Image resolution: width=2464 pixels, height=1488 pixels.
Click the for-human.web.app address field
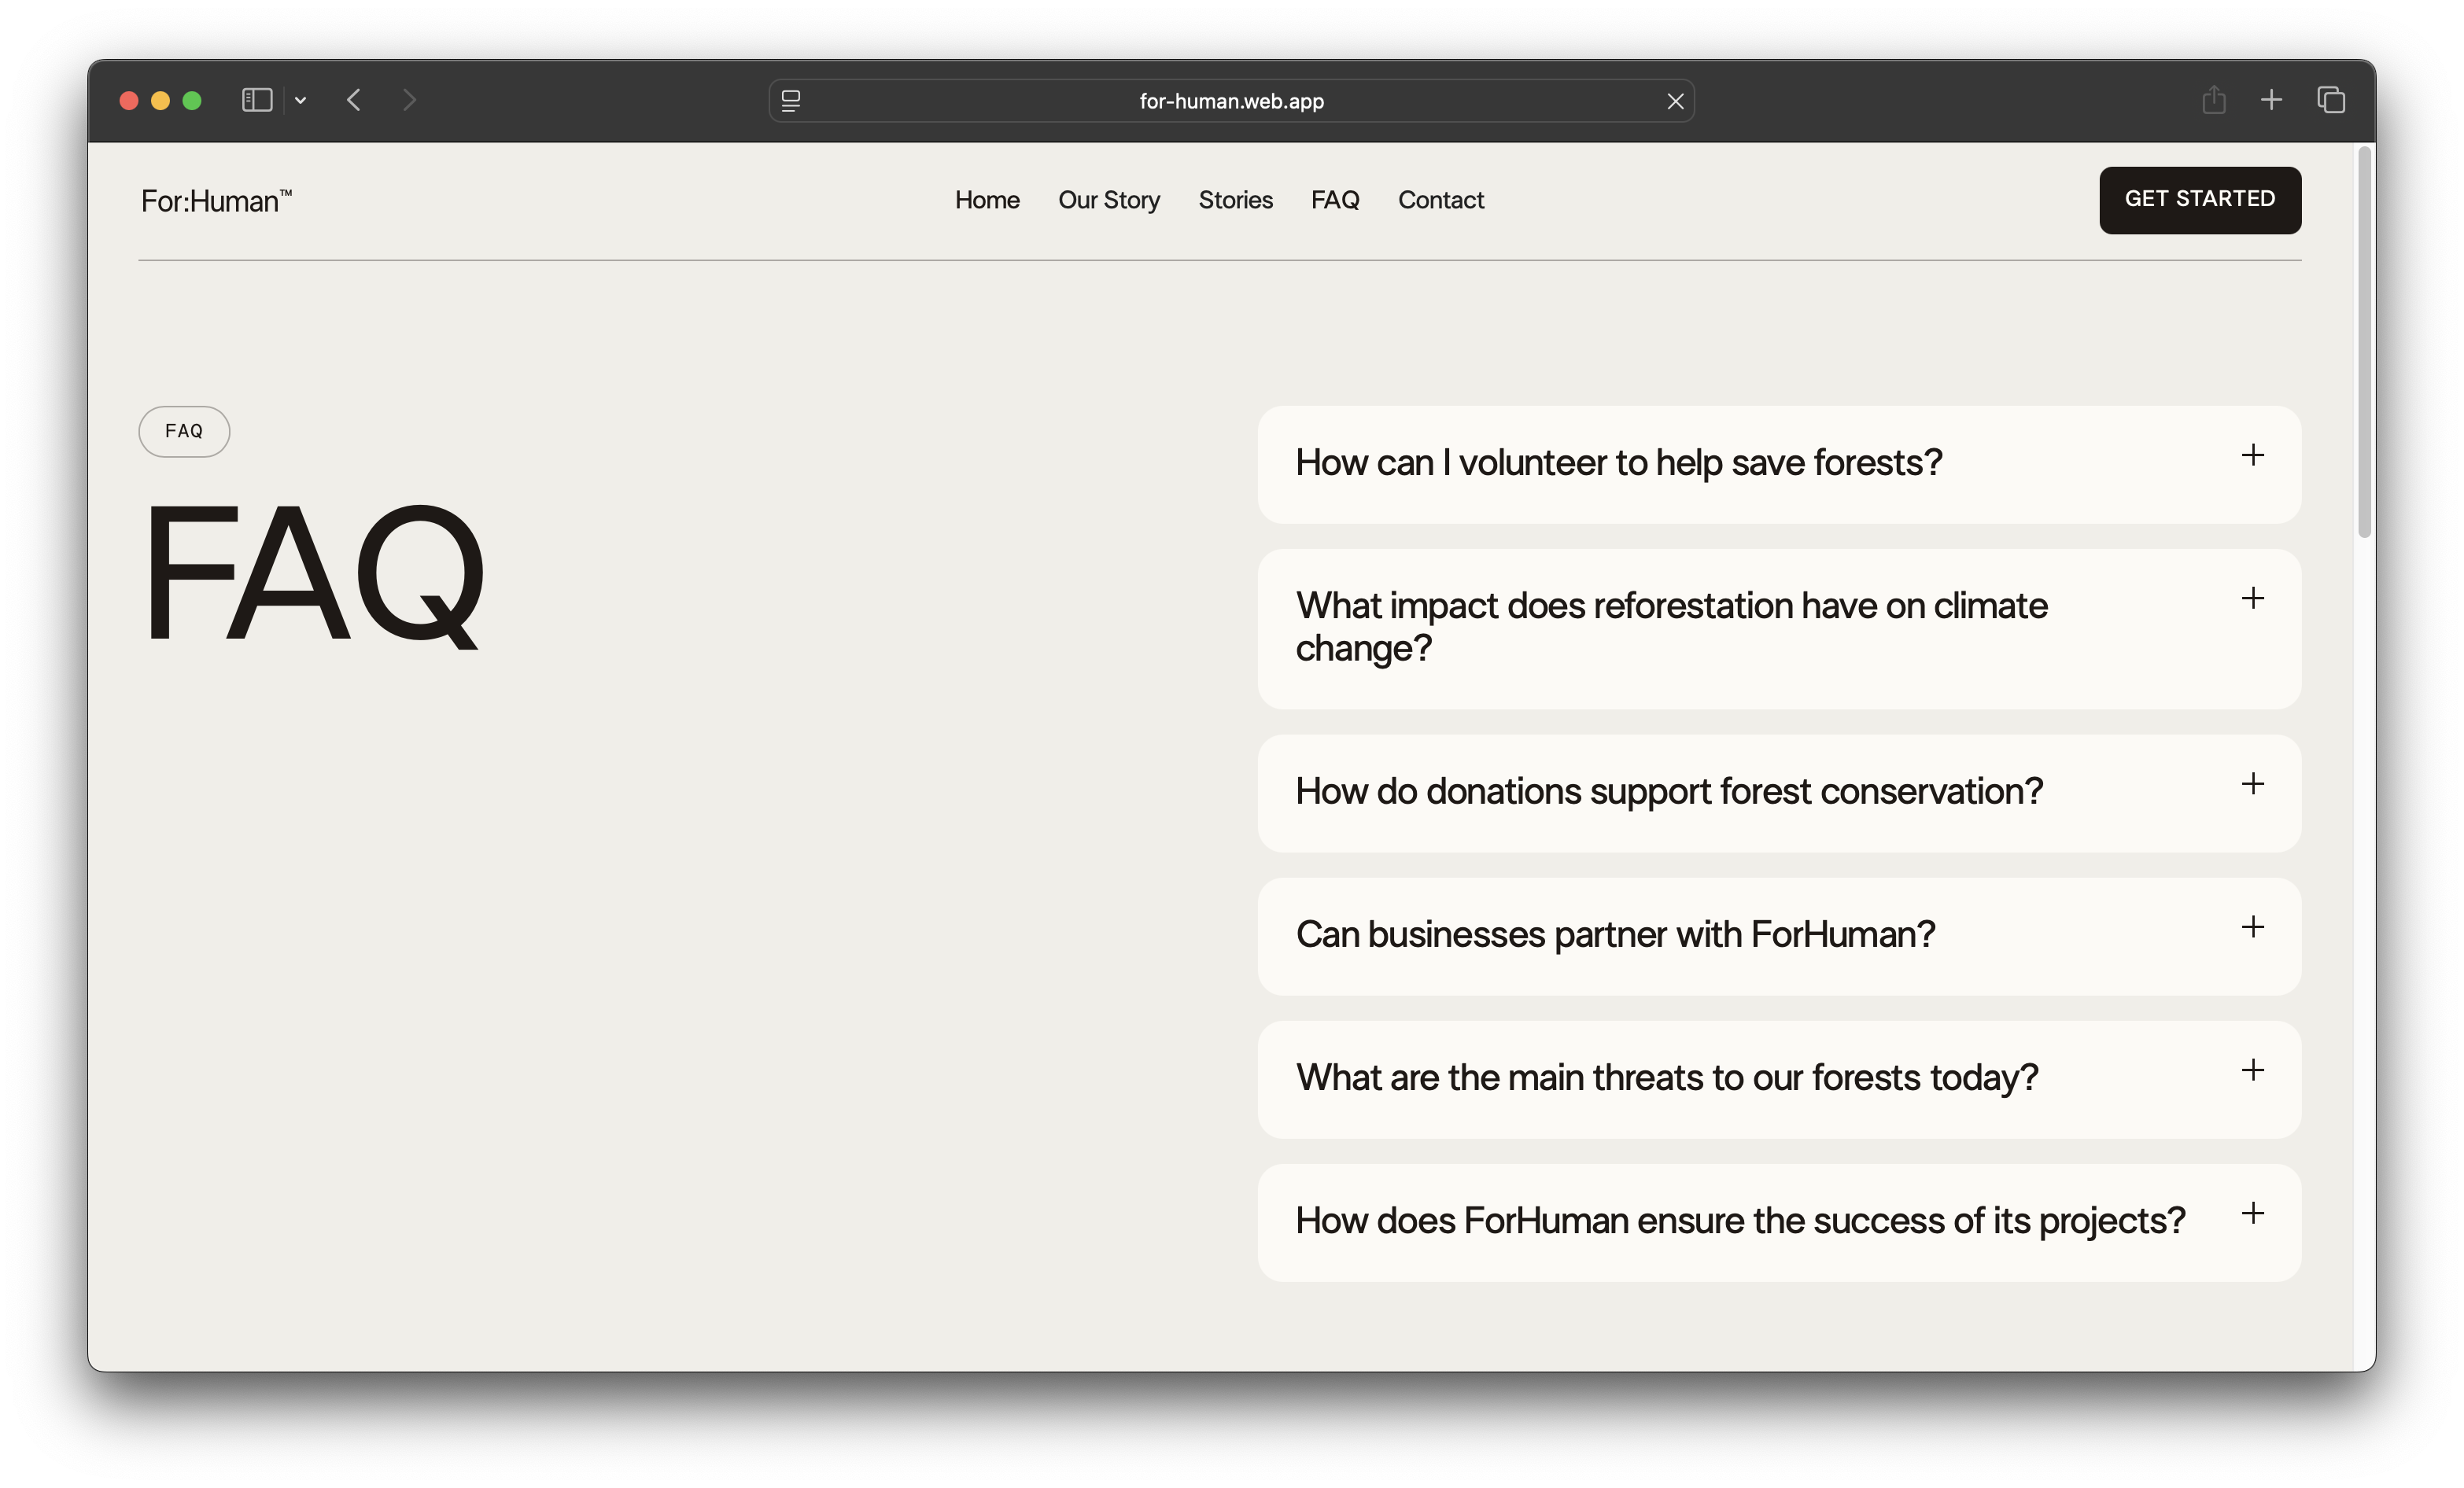click(x=1231, y=101)
